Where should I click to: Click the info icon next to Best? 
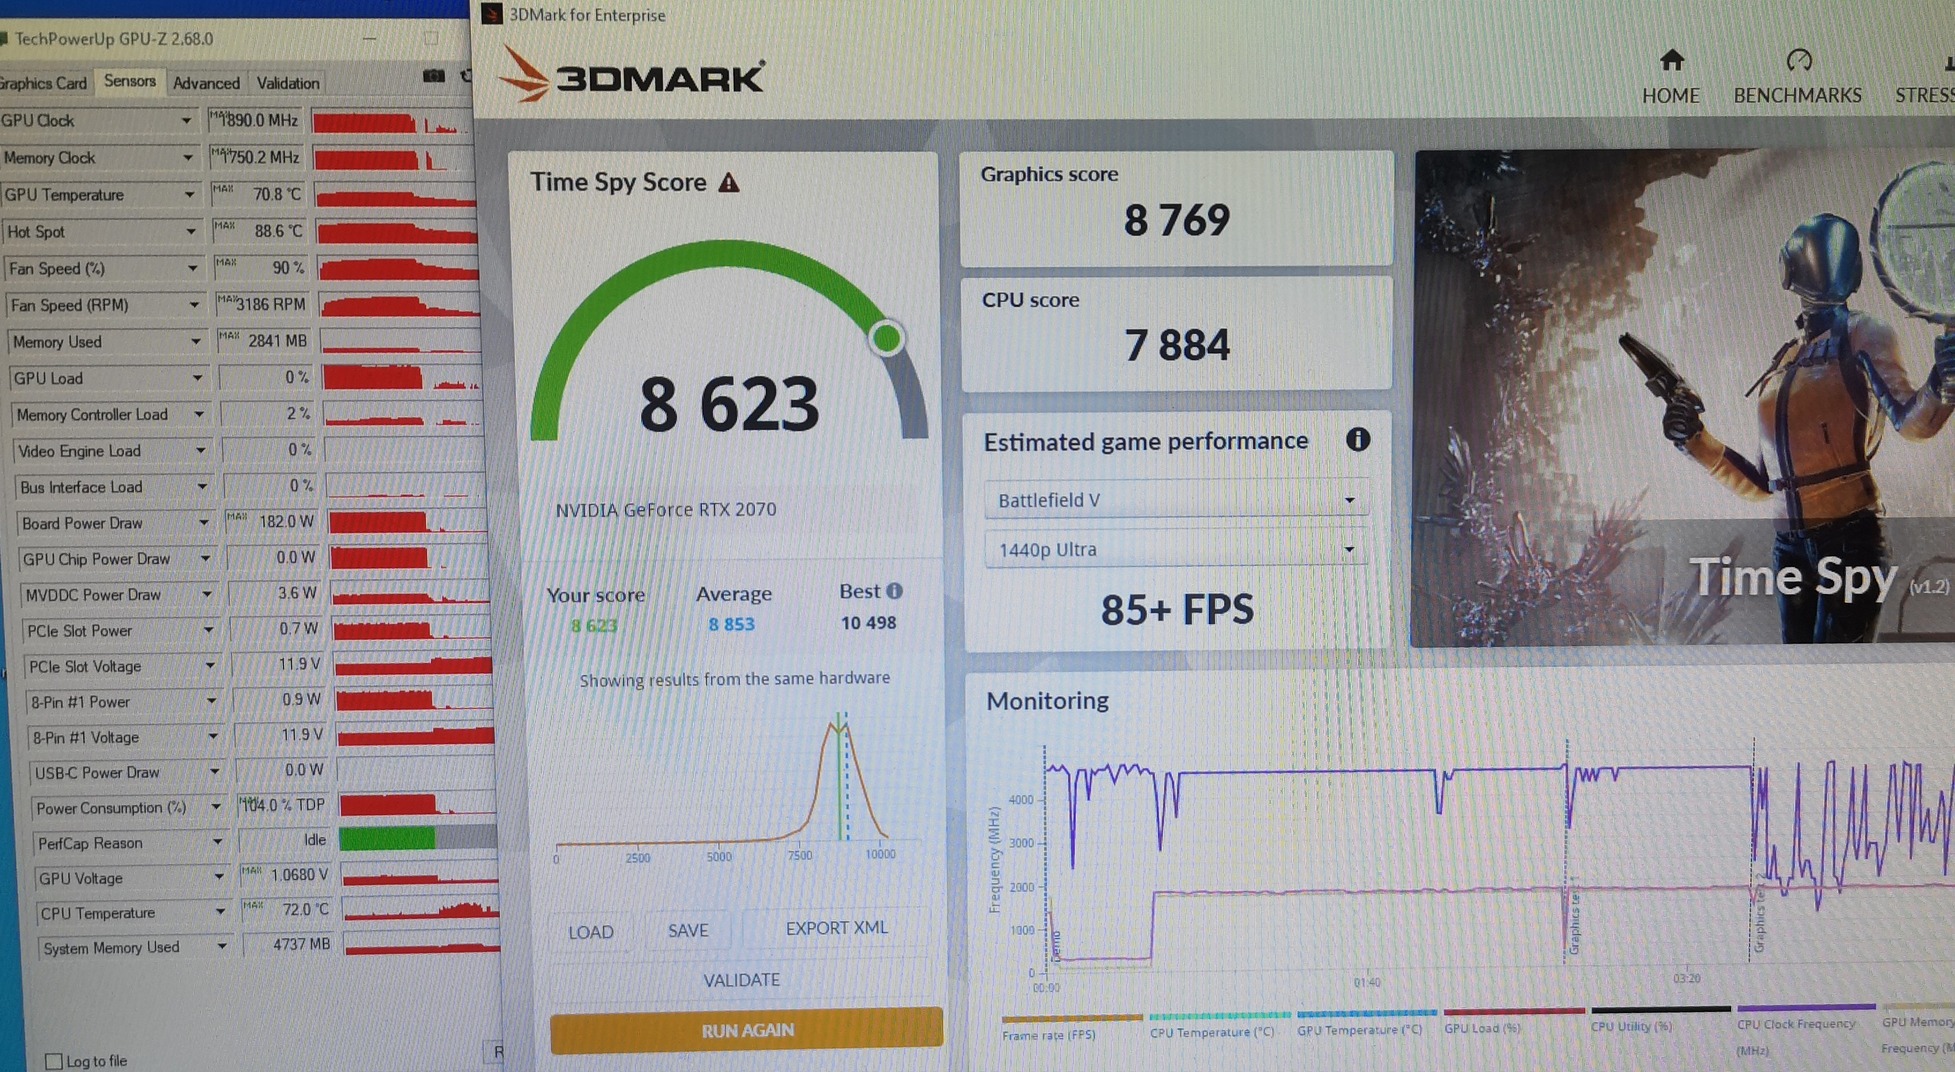(x=894, y=591)
